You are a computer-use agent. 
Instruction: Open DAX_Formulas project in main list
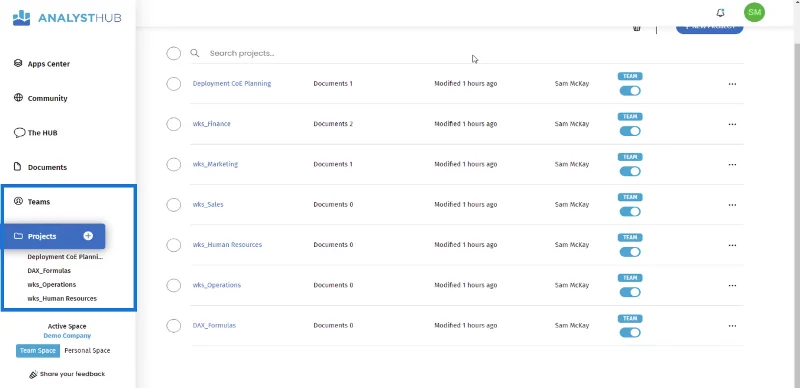(214, 325)
